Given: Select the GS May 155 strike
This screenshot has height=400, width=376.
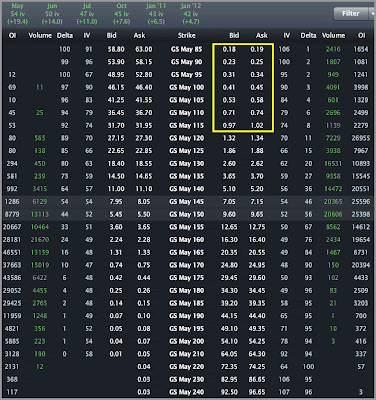Looking at the screenshot, I should tap(187, 227).
